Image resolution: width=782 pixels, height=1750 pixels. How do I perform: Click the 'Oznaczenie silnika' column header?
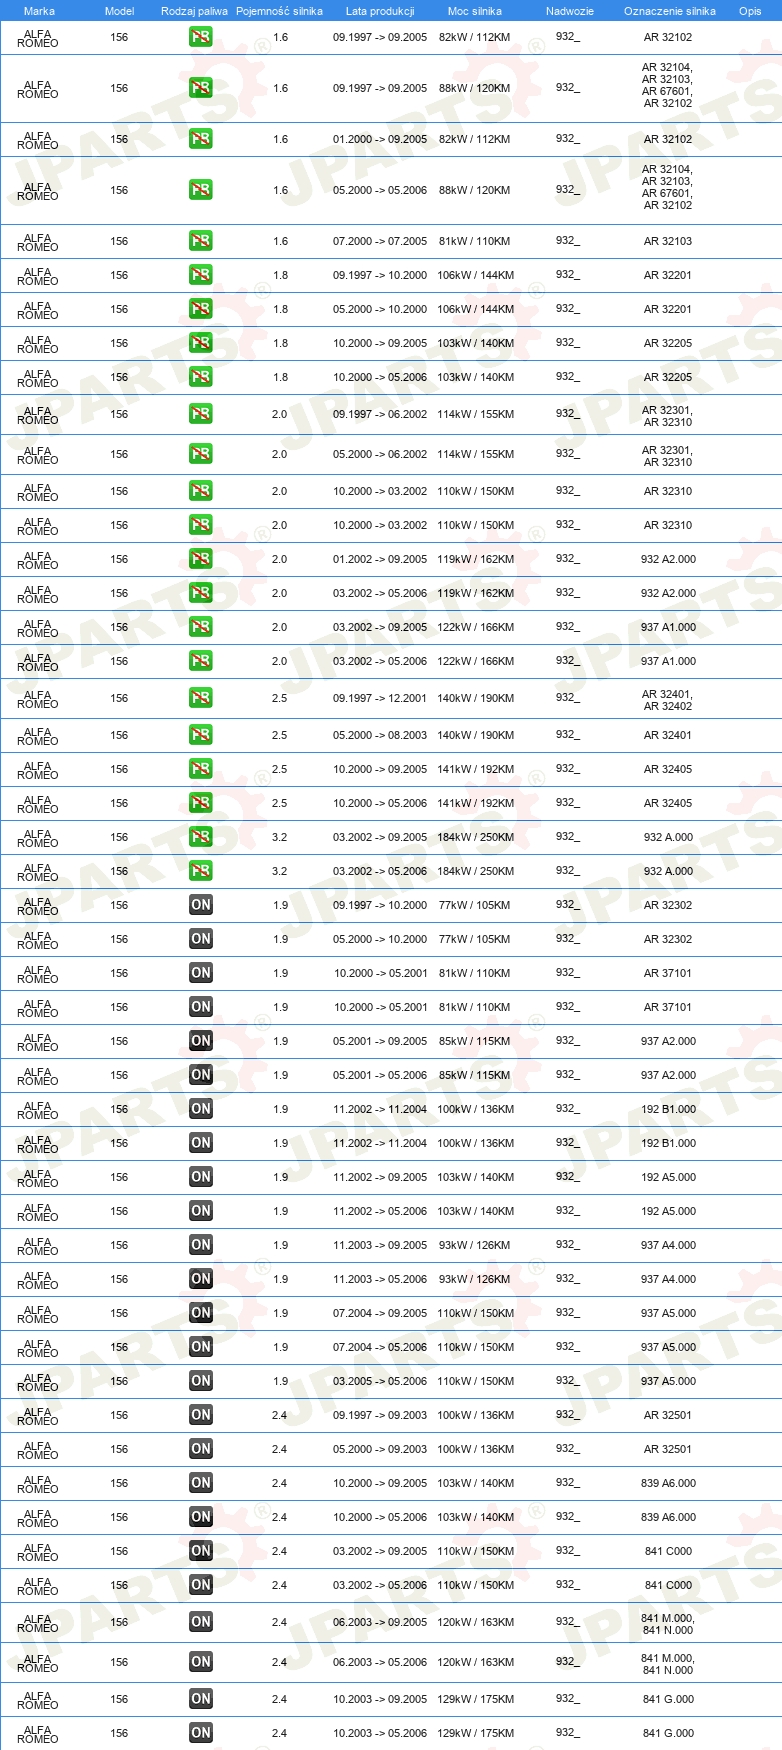point(670,11)
